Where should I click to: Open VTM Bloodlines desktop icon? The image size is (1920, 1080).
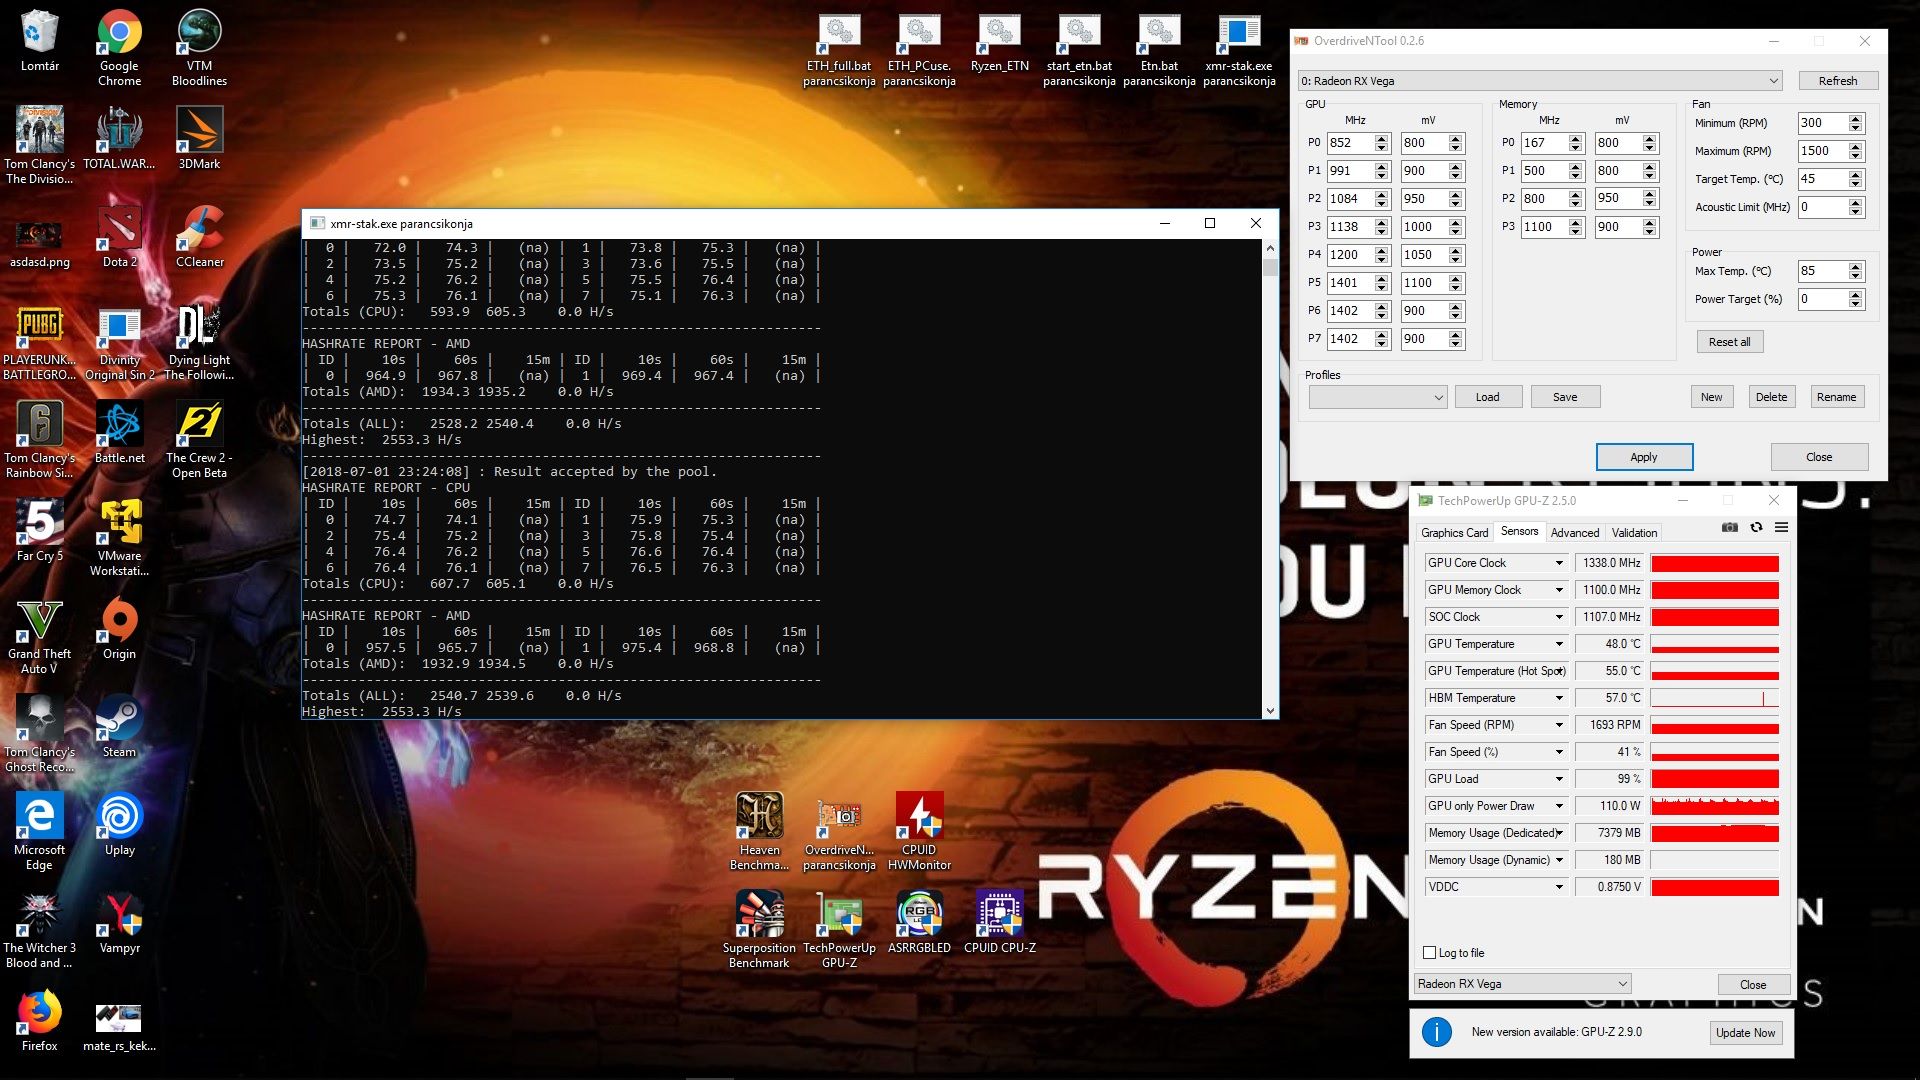[x=199, y=48]
